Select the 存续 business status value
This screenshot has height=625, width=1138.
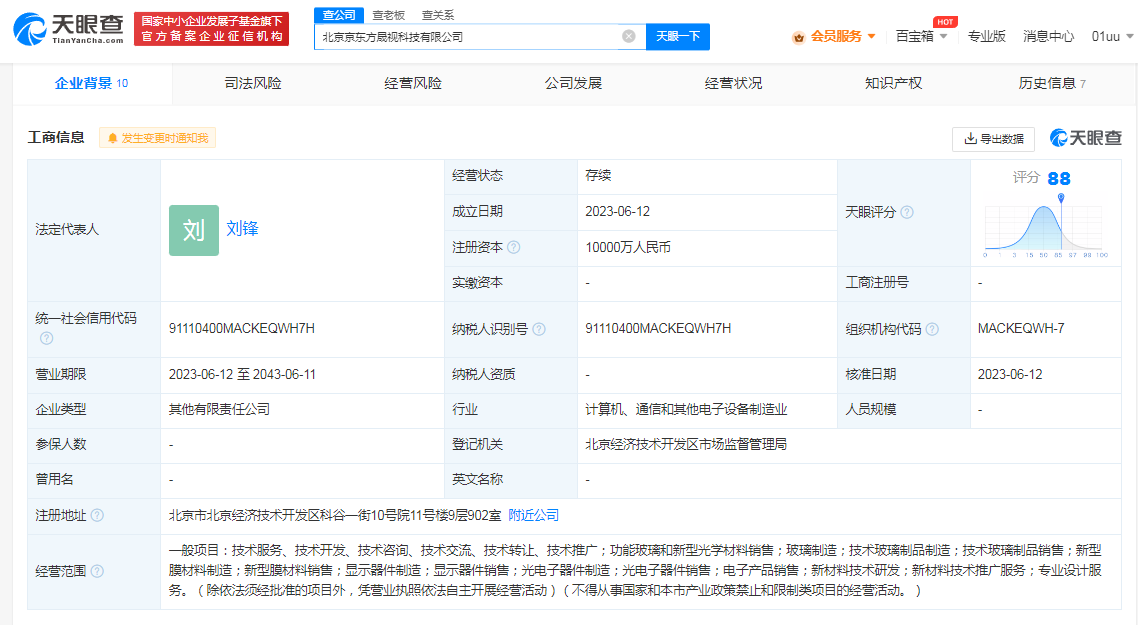click(x=598, y=176)
